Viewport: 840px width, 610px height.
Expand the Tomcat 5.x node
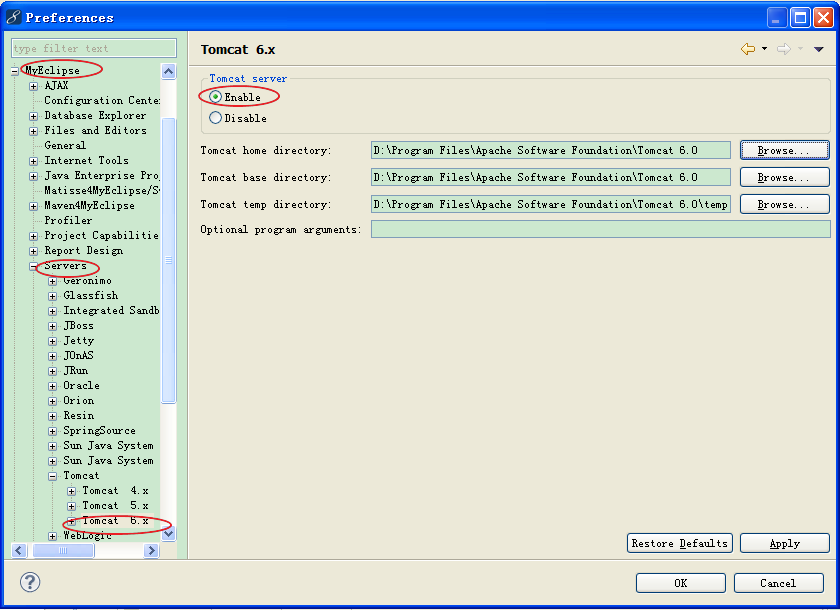(x=71, y=506)
